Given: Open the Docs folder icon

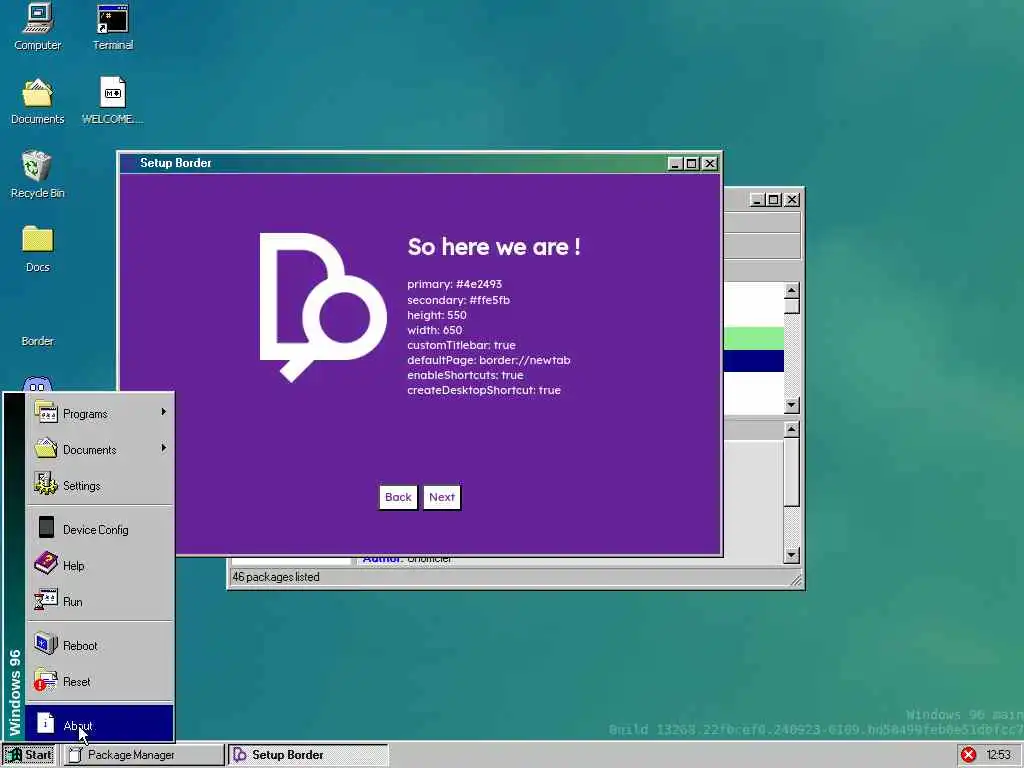Looking at the screenshot, I should coord(37,248).
